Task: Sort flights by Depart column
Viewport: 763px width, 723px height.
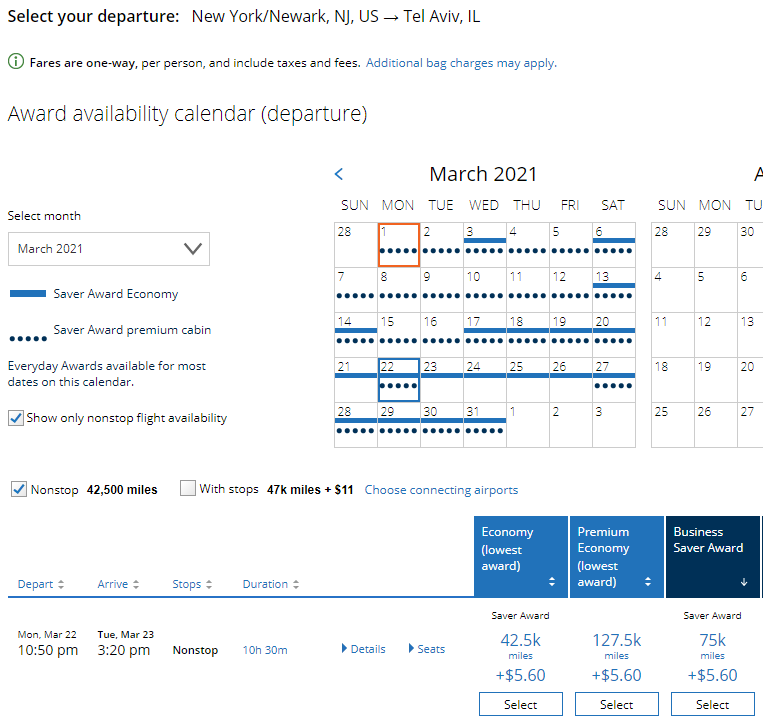Action: [41, 584]
